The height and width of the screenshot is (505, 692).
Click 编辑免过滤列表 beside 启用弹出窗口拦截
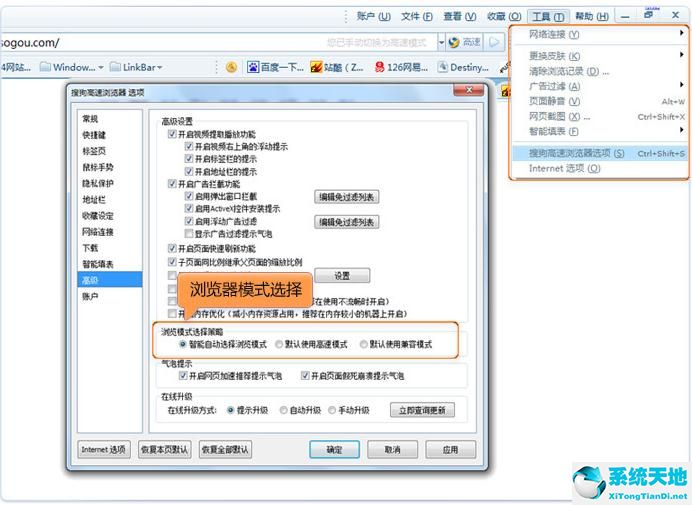tap(346, 197)
